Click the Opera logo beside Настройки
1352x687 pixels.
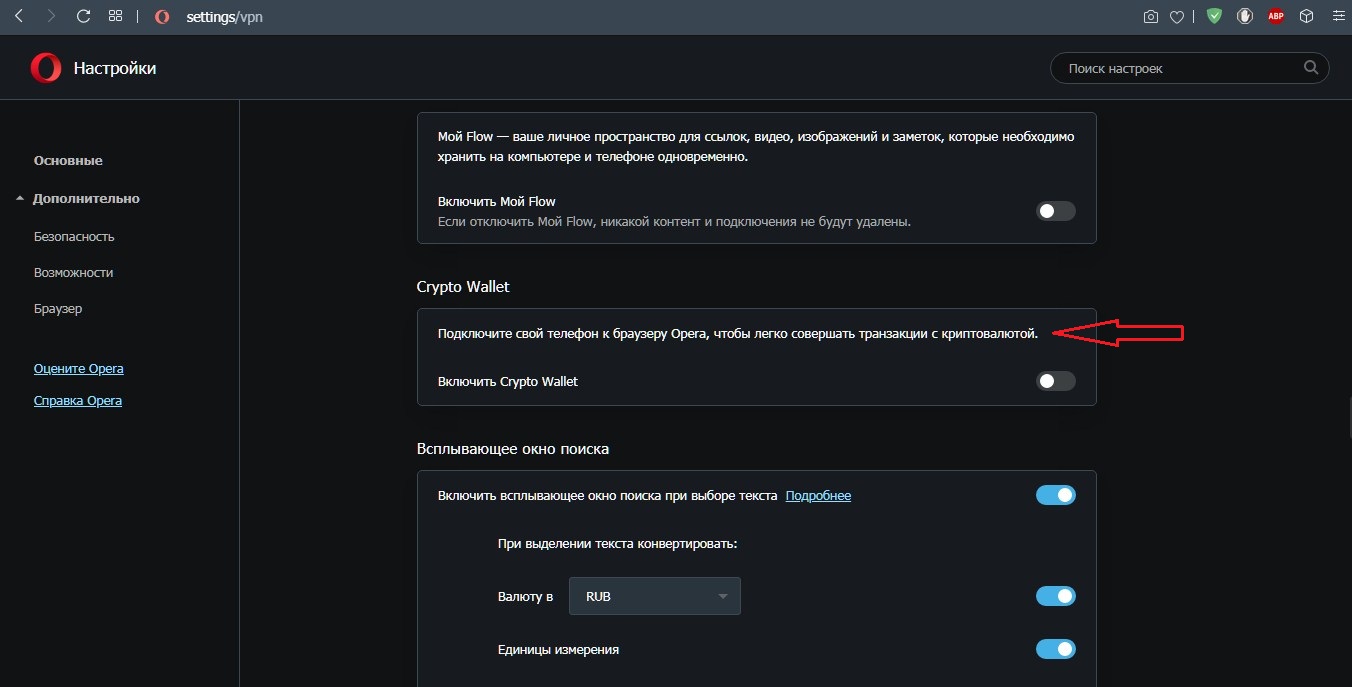[x=46, y=68]
